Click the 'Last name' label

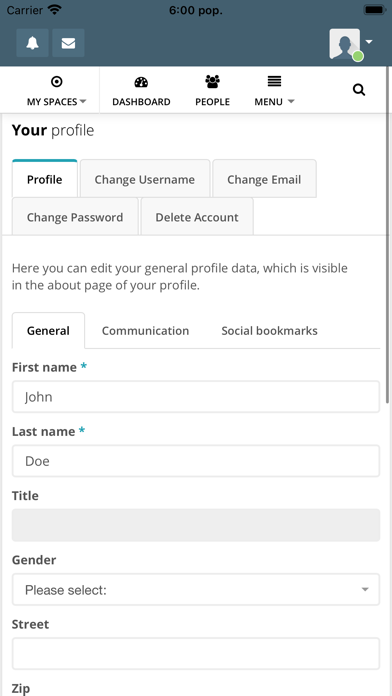44,431
